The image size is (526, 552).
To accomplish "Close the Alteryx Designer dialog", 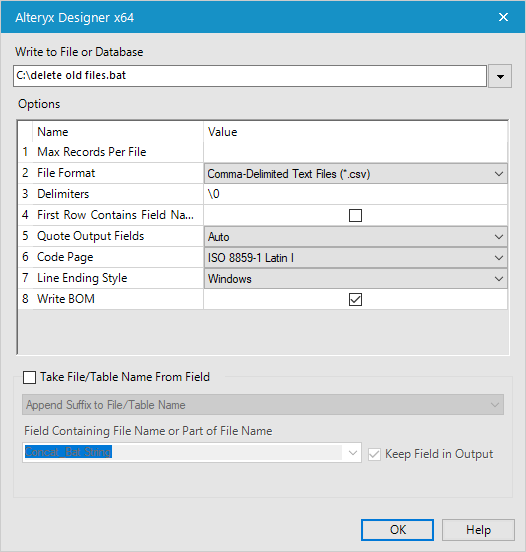I will tap(503, 17).
